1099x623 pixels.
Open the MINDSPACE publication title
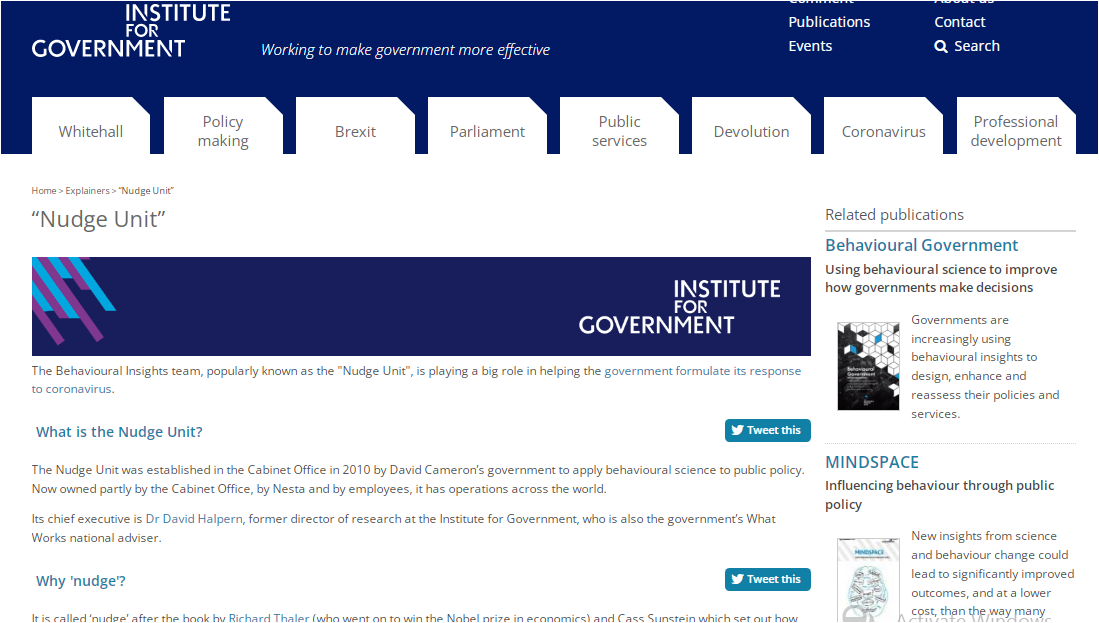tap(872, 463)
